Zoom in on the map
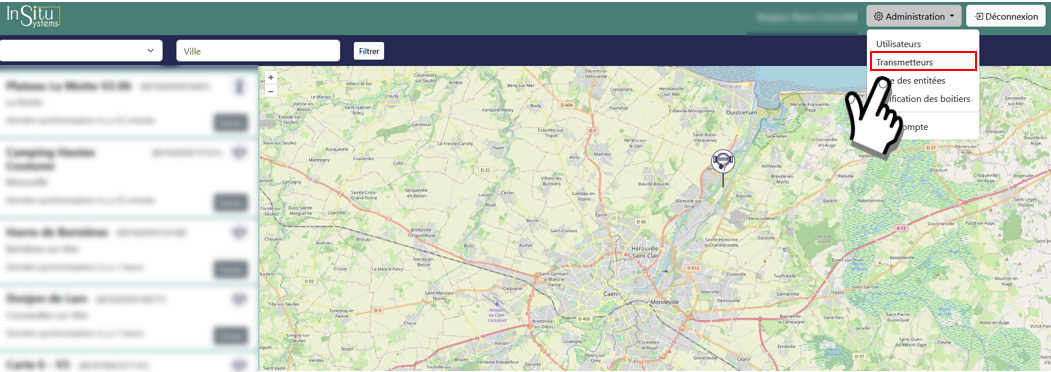 point(270,78)
